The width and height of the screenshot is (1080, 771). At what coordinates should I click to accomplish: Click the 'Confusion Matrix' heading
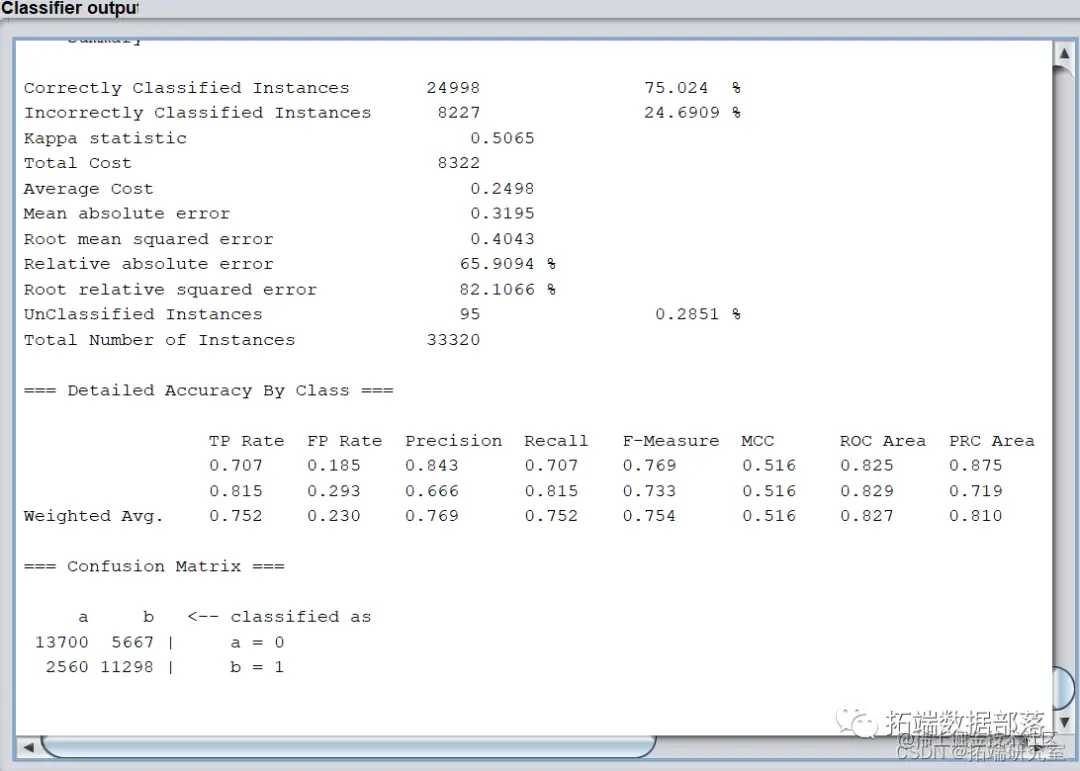154,566
